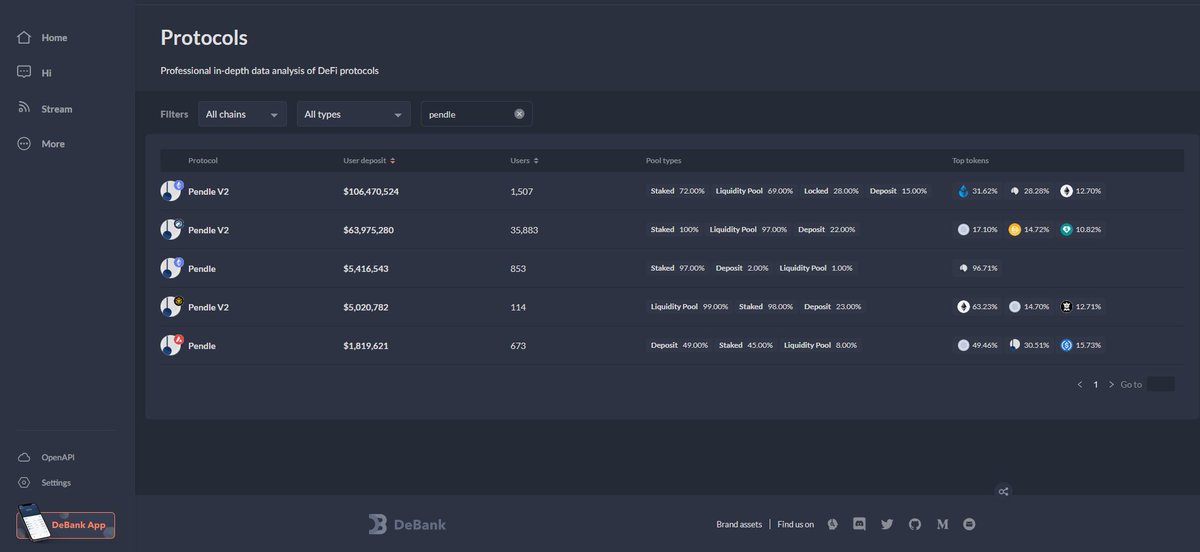Click the Deposit 49.00% pool type tag
This screenshot has width=1200, height=552.
(679, 345)
